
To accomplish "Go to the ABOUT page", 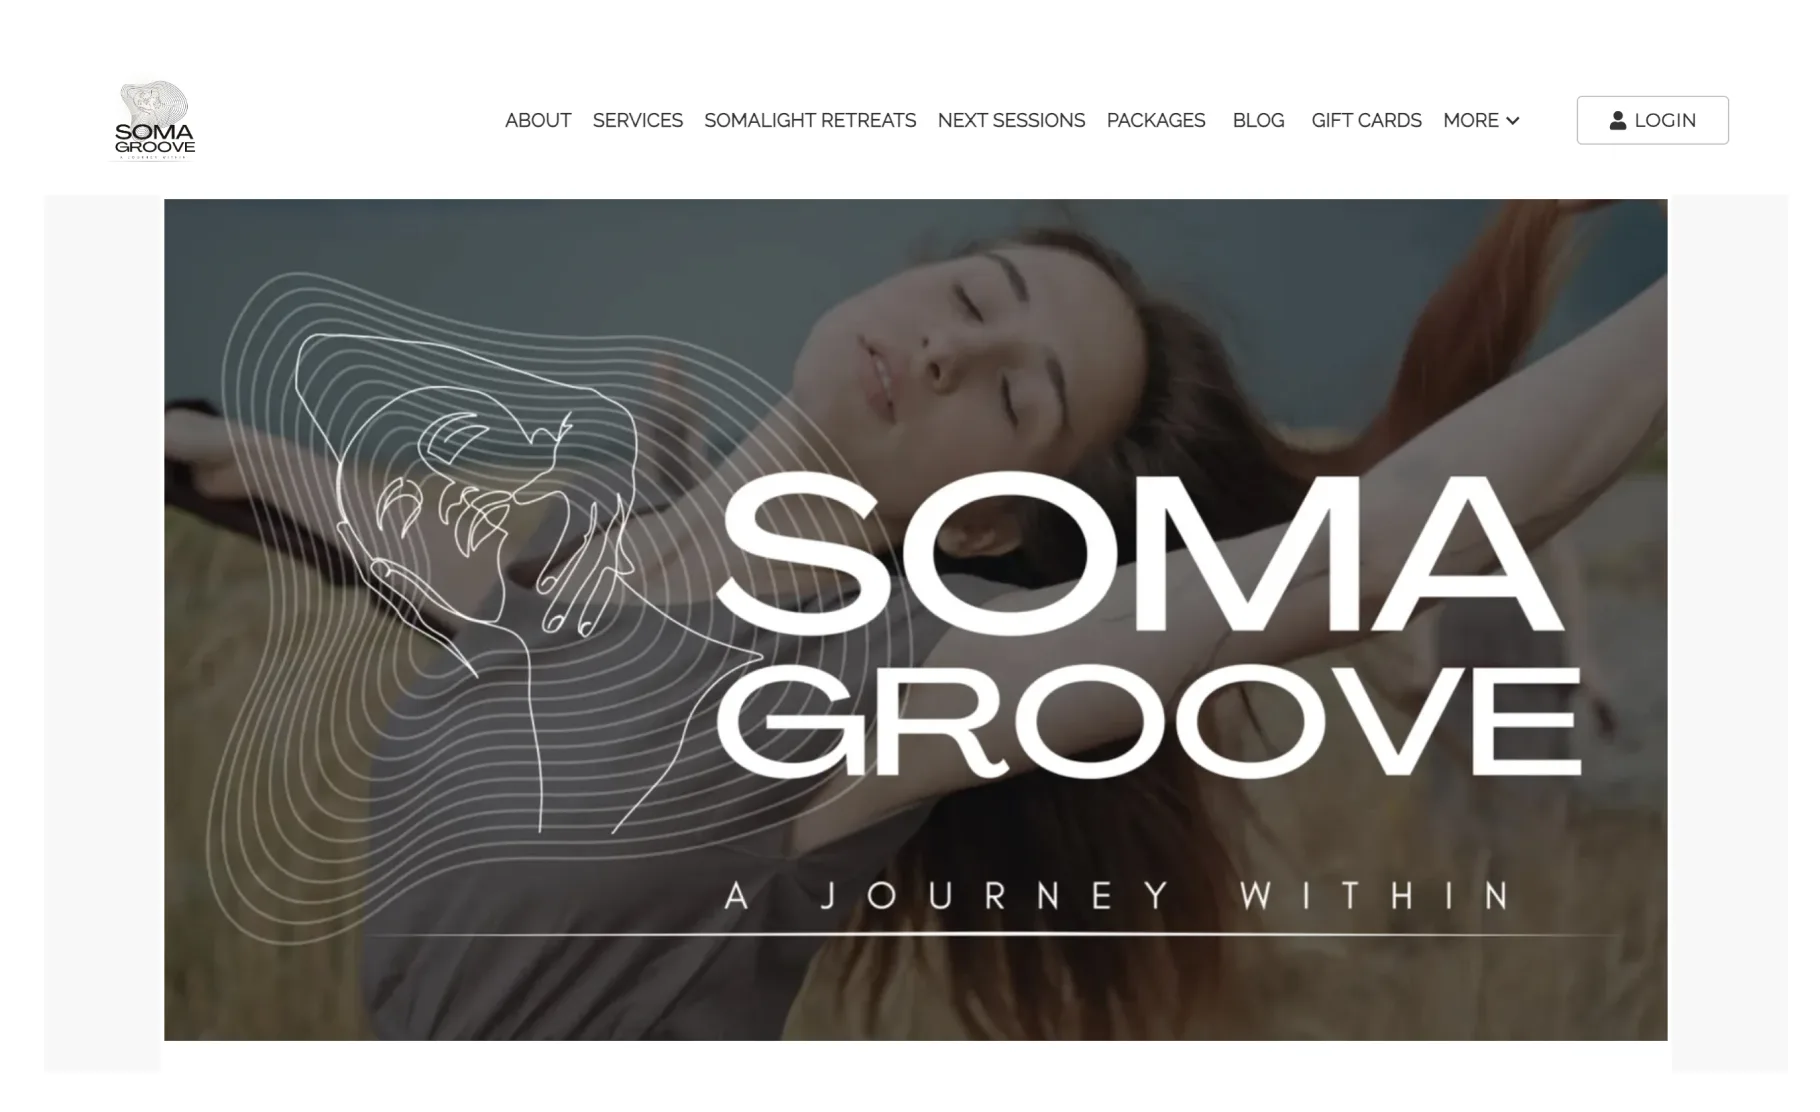I will point(538,121).
